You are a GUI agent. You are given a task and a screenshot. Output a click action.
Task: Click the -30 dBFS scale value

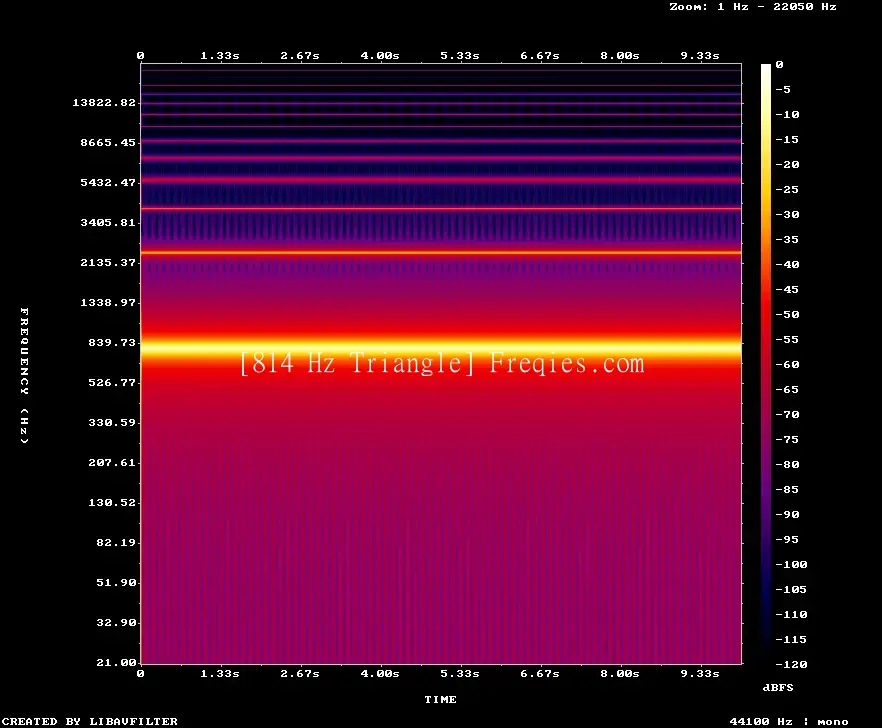click(x=787, y=214)
